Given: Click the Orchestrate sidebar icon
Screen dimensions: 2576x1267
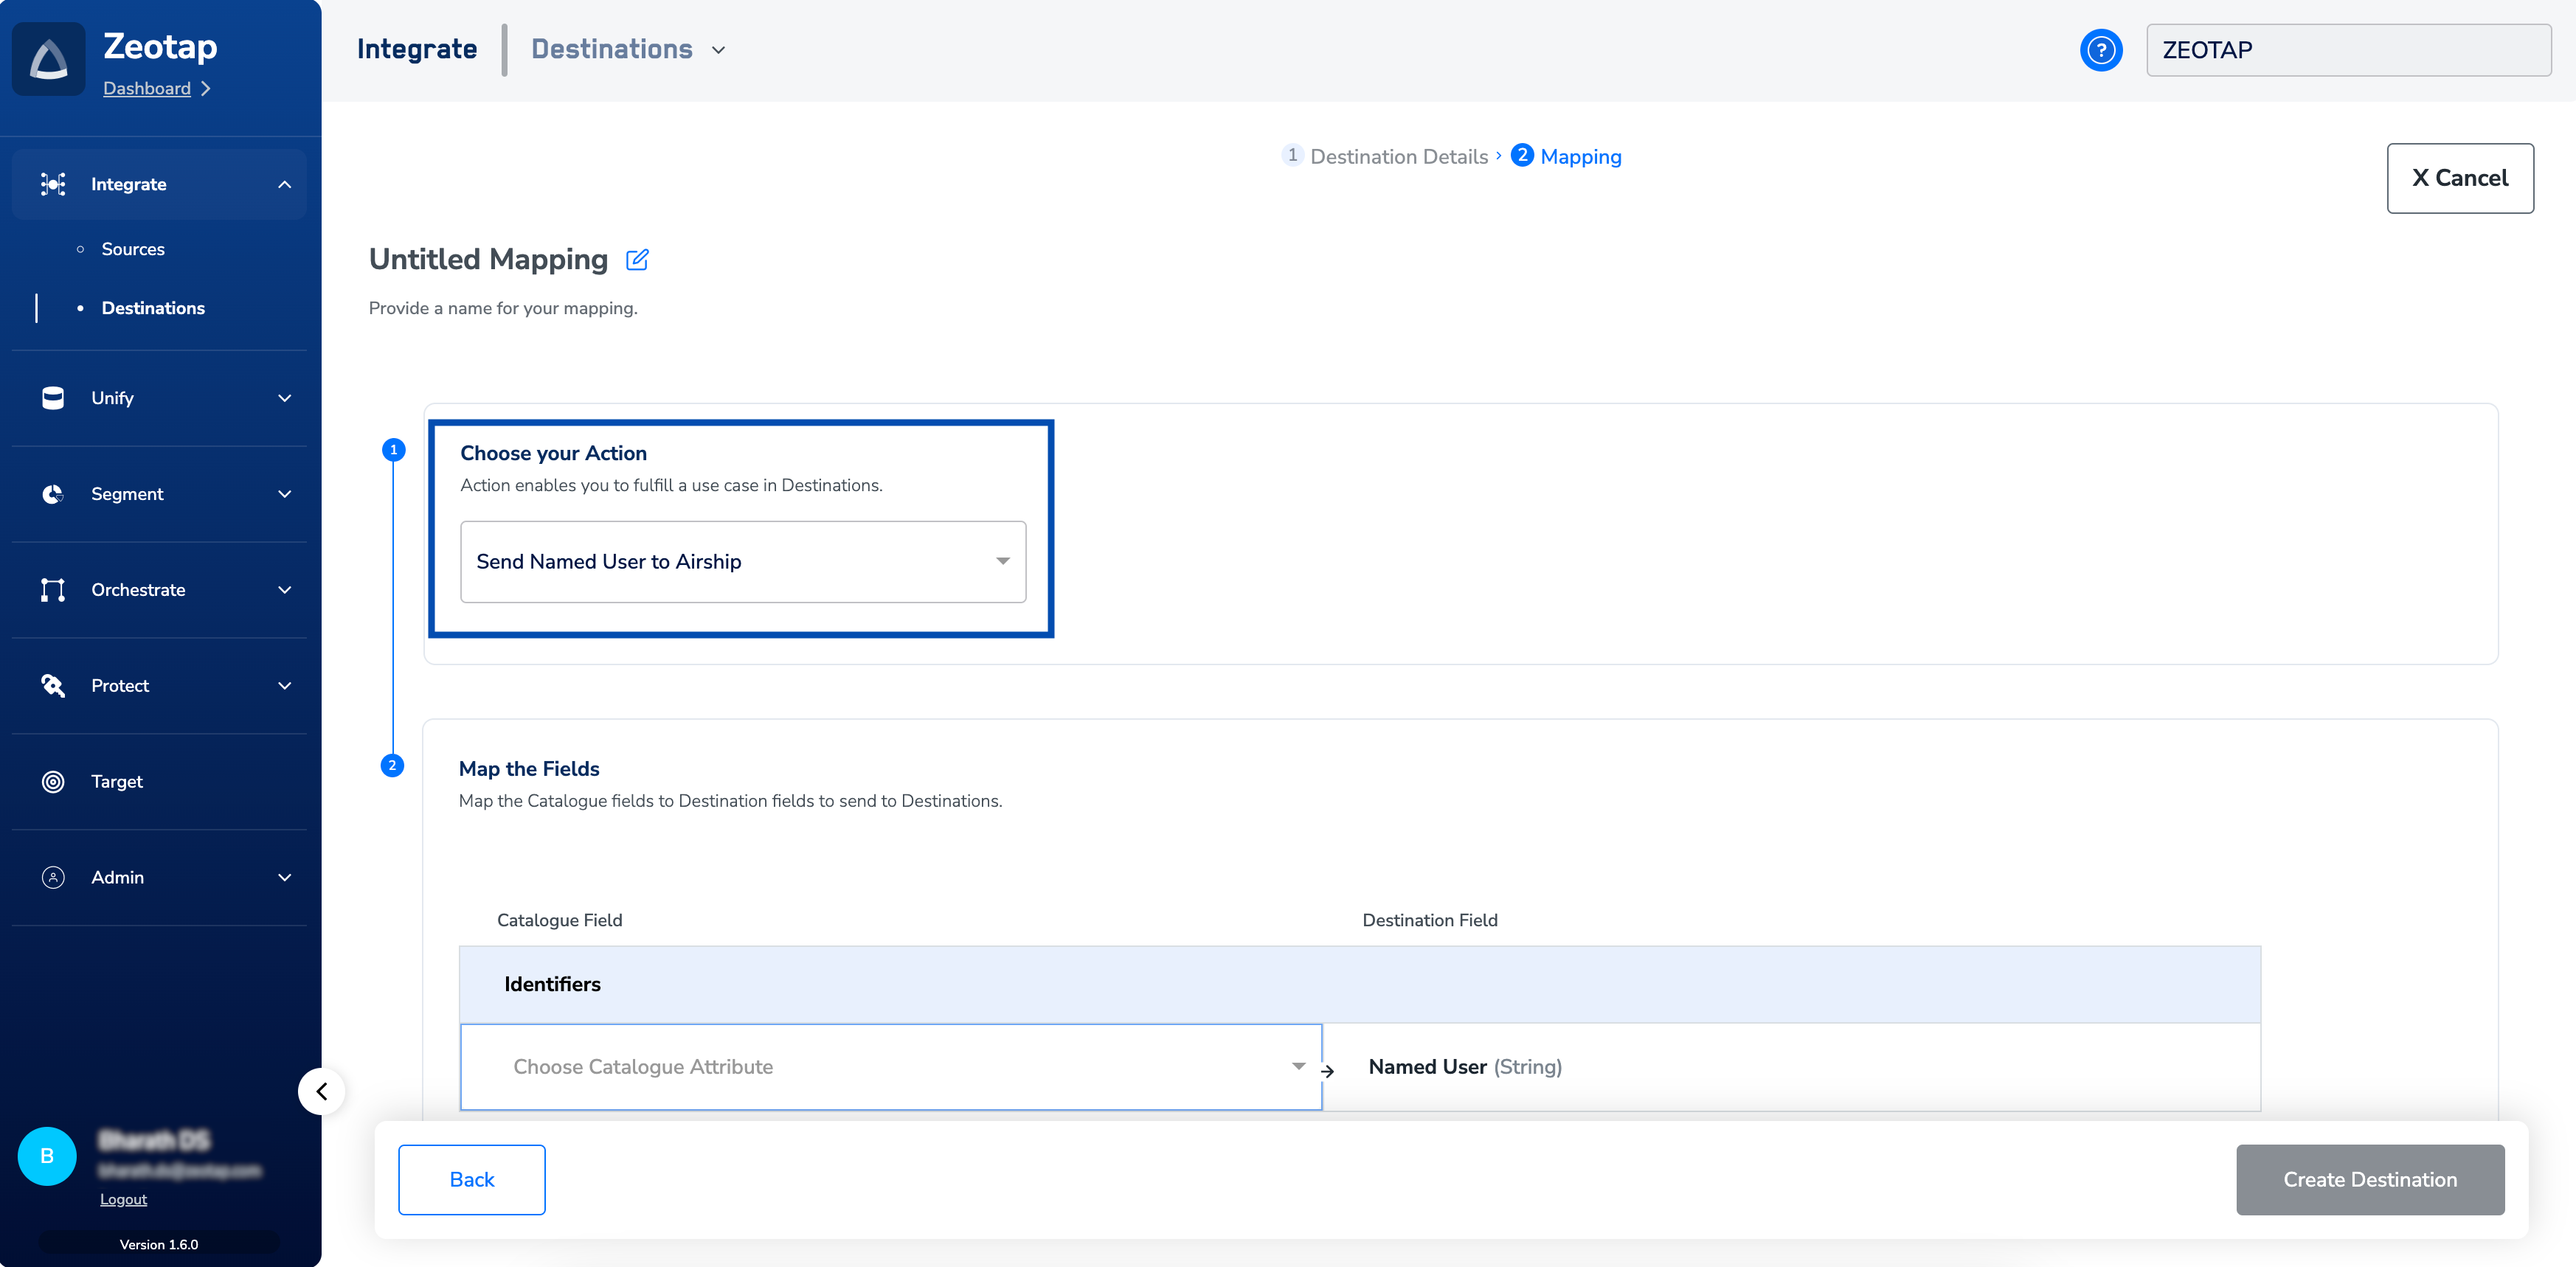Looking at the screenshot, I should pos(53,590).
